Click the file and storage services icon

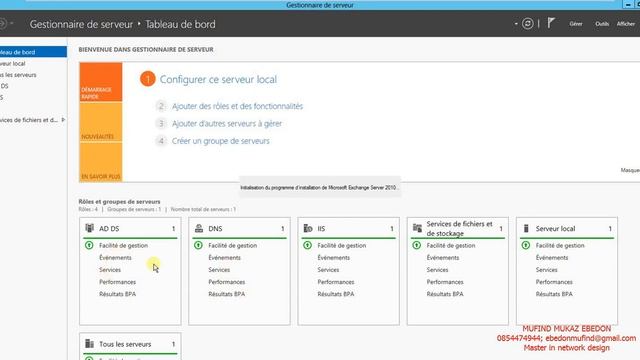tap(417, 228)
